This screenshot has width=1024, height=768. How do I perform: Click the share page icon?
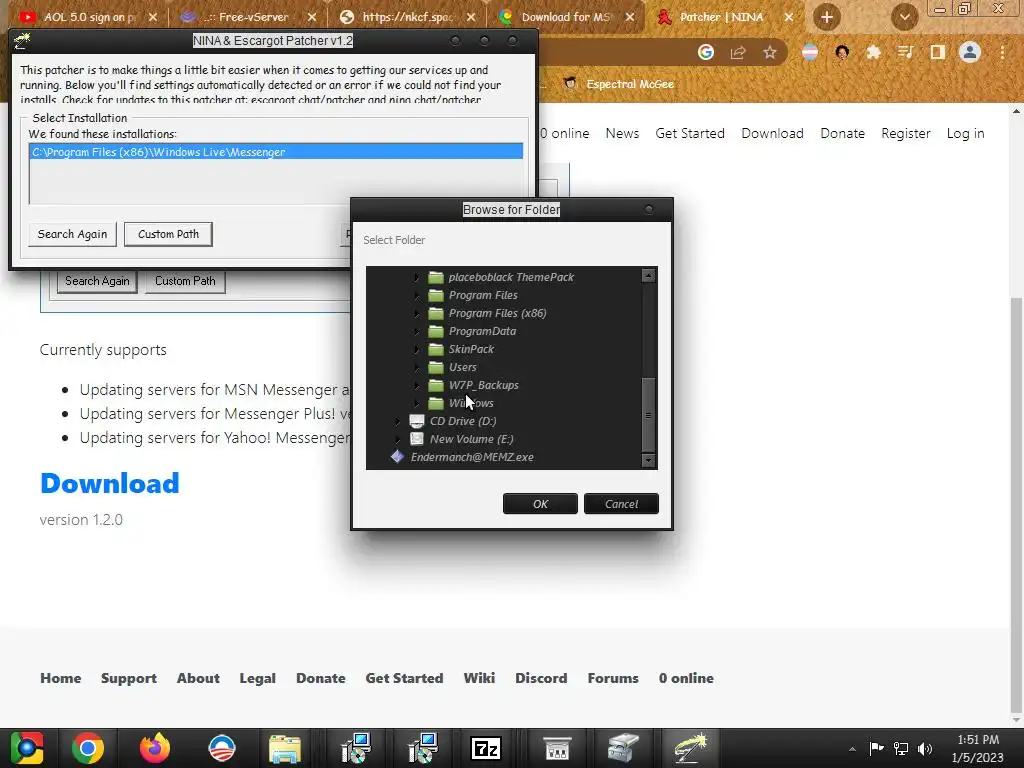click(x=738, y=52)
